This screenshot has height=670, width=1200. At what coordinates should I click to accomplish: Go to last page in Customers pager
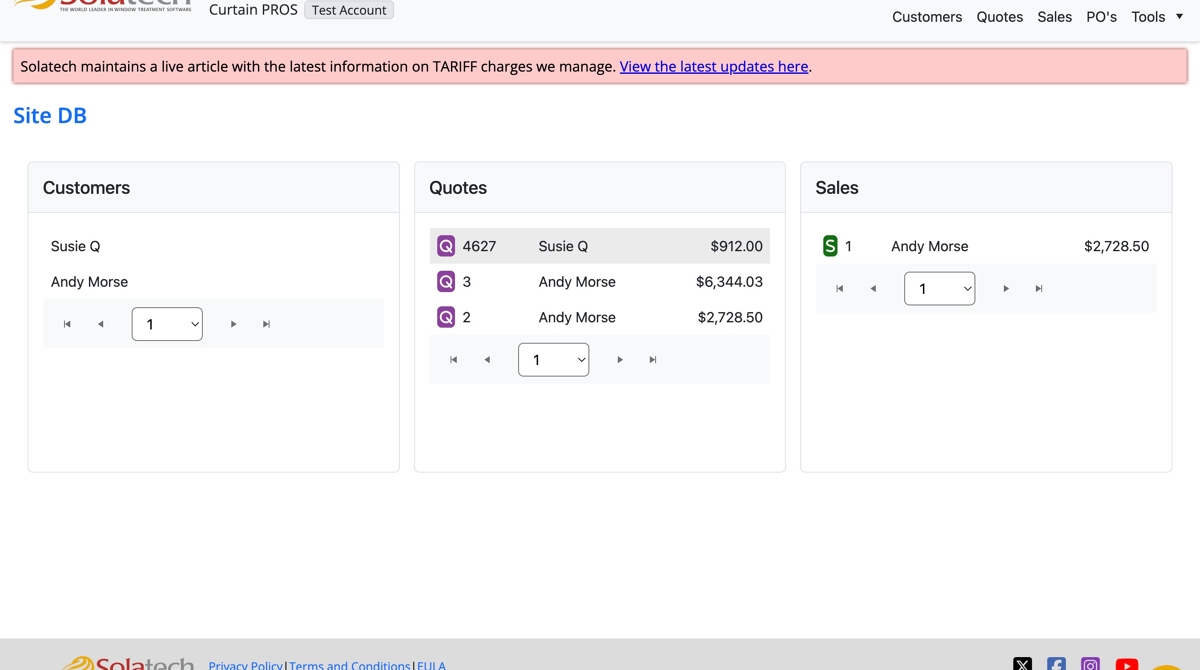(266, 324)
